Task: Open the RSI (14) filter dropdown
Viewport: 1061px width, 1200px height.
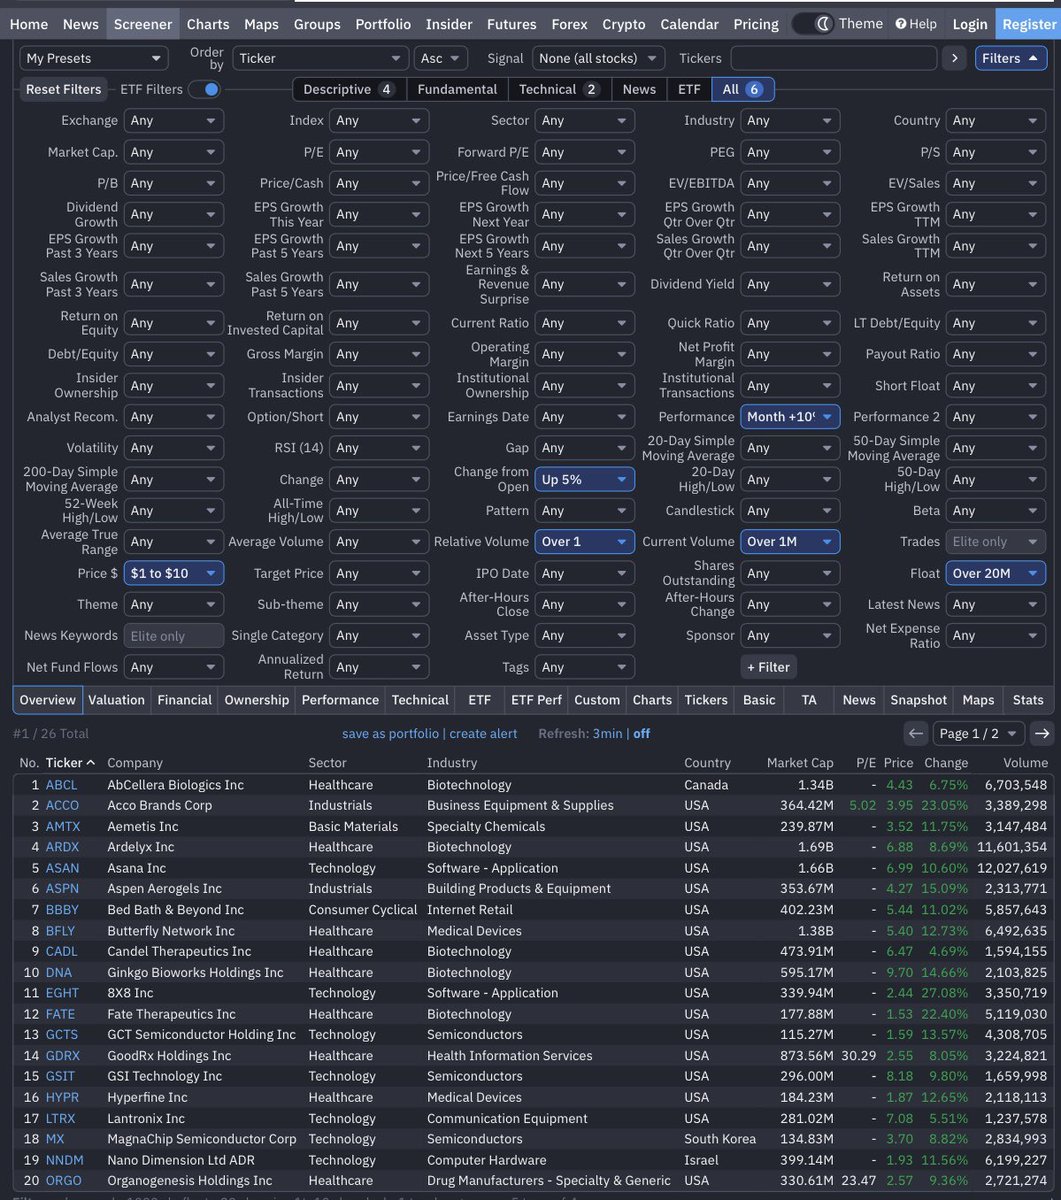Action: point(379,448)
